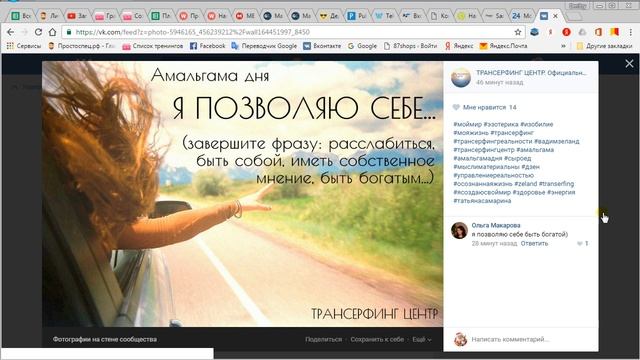This screenshot has height=360, width=640.
Task: Click the #сыроед hashtag
Action: (x=518, y=158)
